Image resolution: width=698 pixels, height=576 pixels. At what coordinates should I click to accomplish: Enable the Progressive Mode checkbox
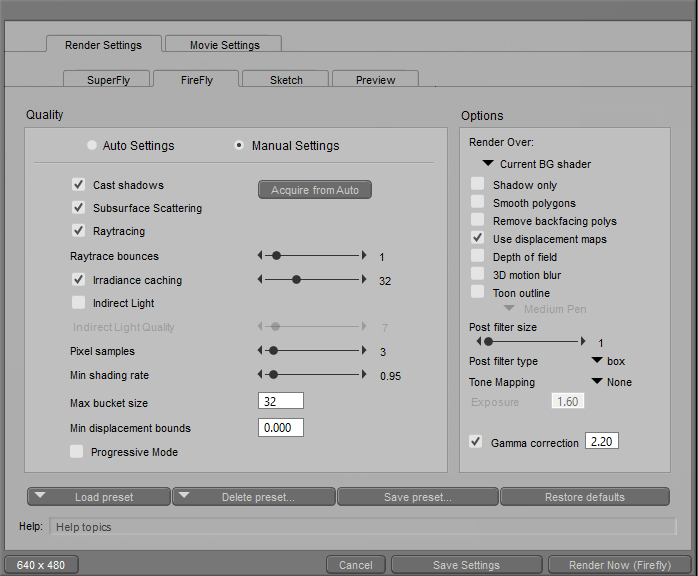[77, 451]
